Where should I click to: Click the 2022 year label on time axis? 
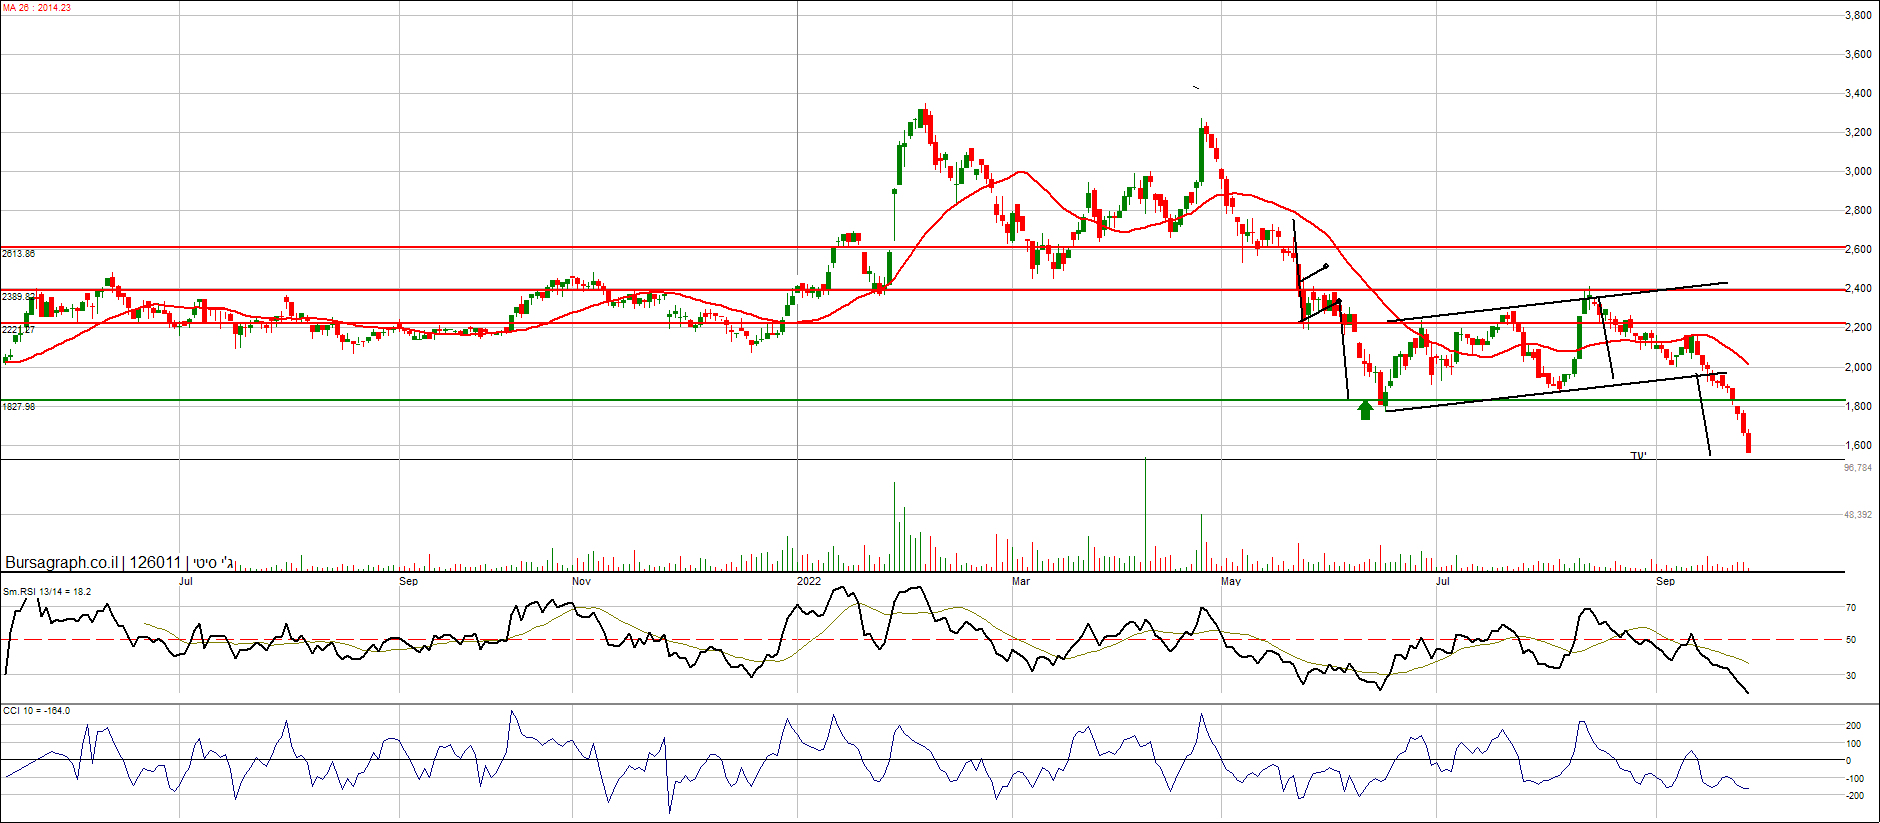point(809,581)
